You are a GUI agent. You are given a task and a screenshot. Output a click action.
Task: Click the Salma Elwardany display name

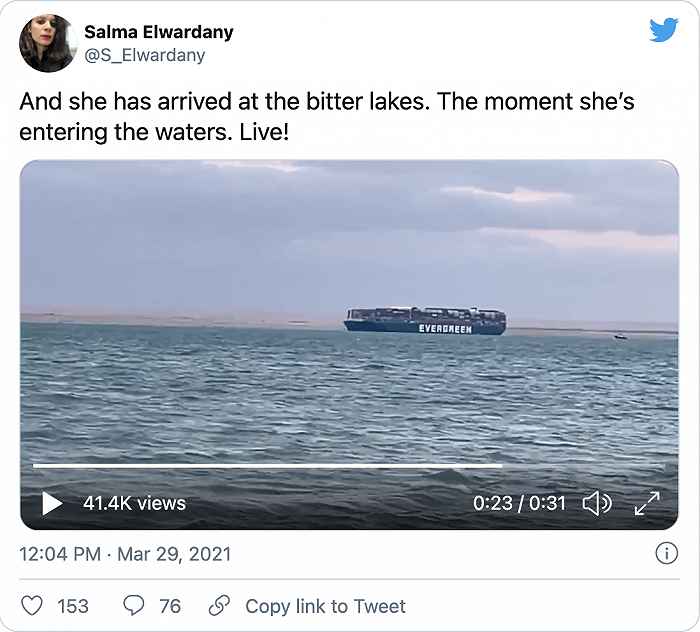point(158,32)
